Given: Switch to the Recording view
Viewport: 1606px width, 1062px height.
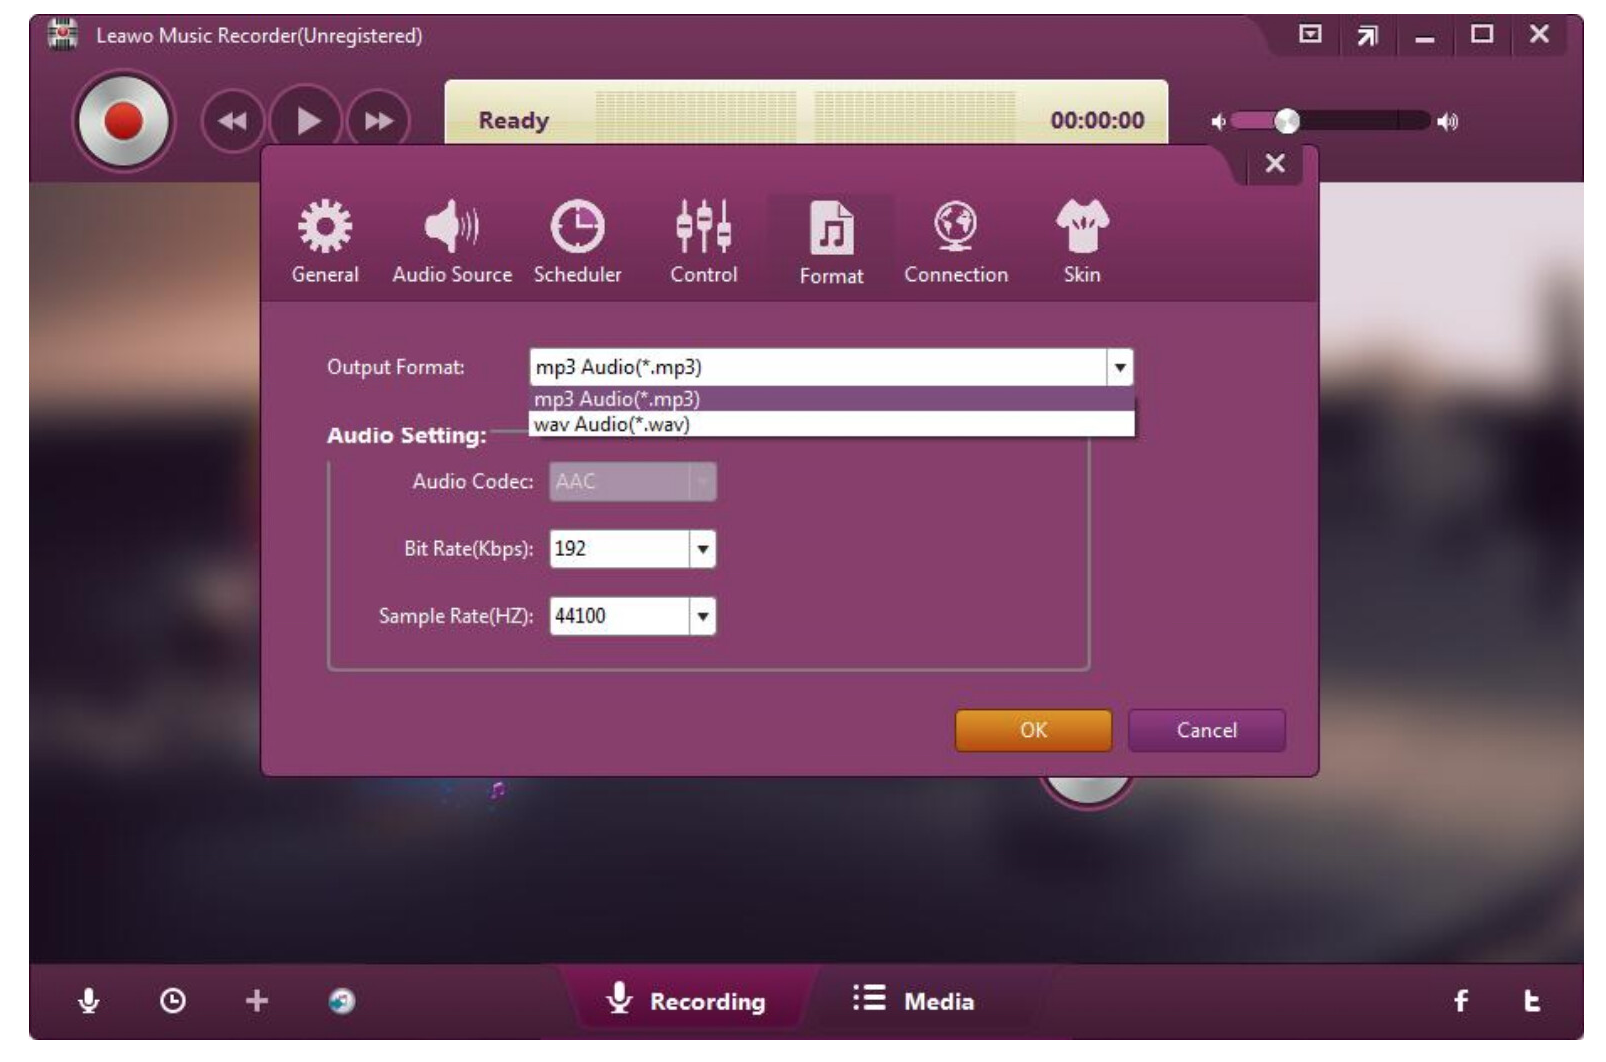Looking at the screenshot, I should 687,1000.
